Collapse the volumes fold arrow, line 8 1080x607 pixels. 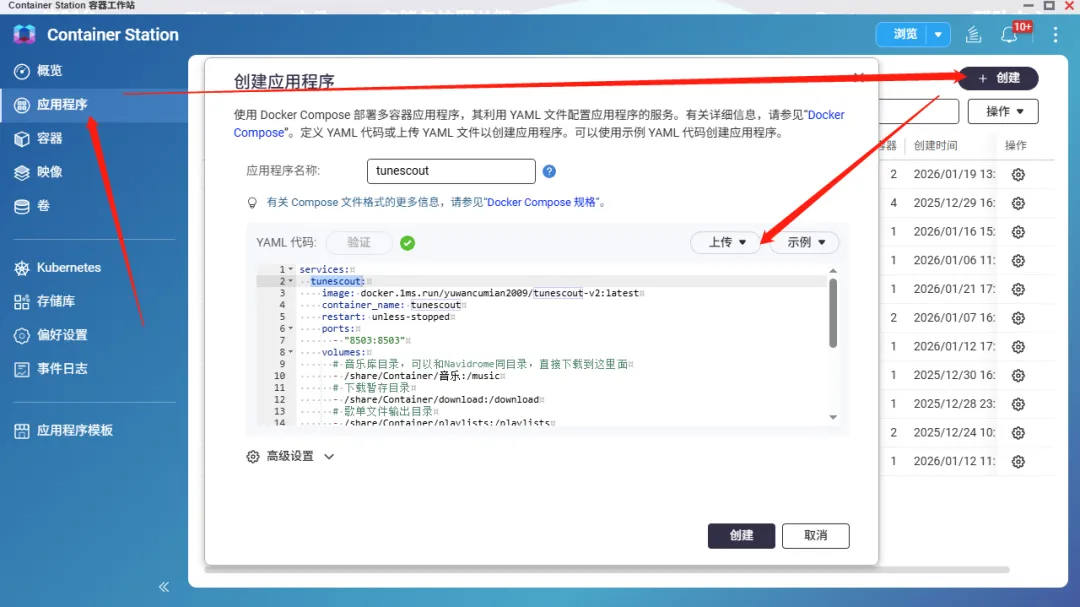click(291, 352)
